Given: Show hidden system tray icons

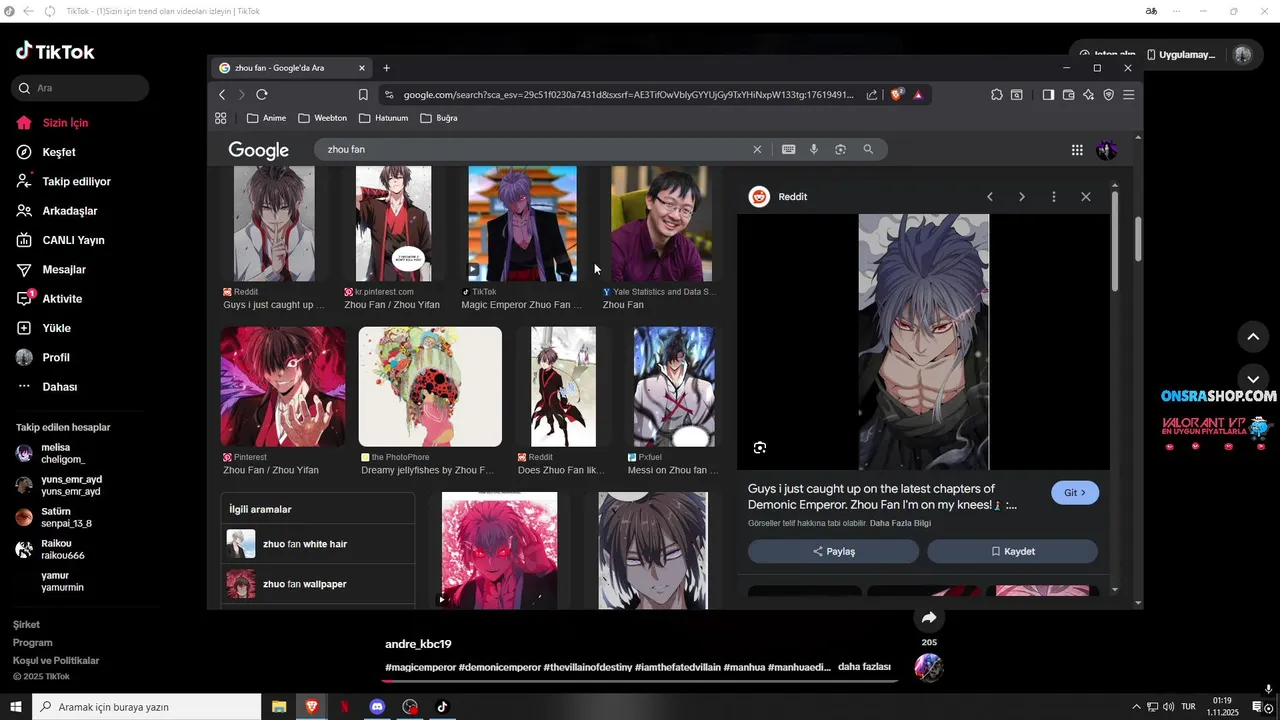Looking at the screenshot, I should point(1136,707).
